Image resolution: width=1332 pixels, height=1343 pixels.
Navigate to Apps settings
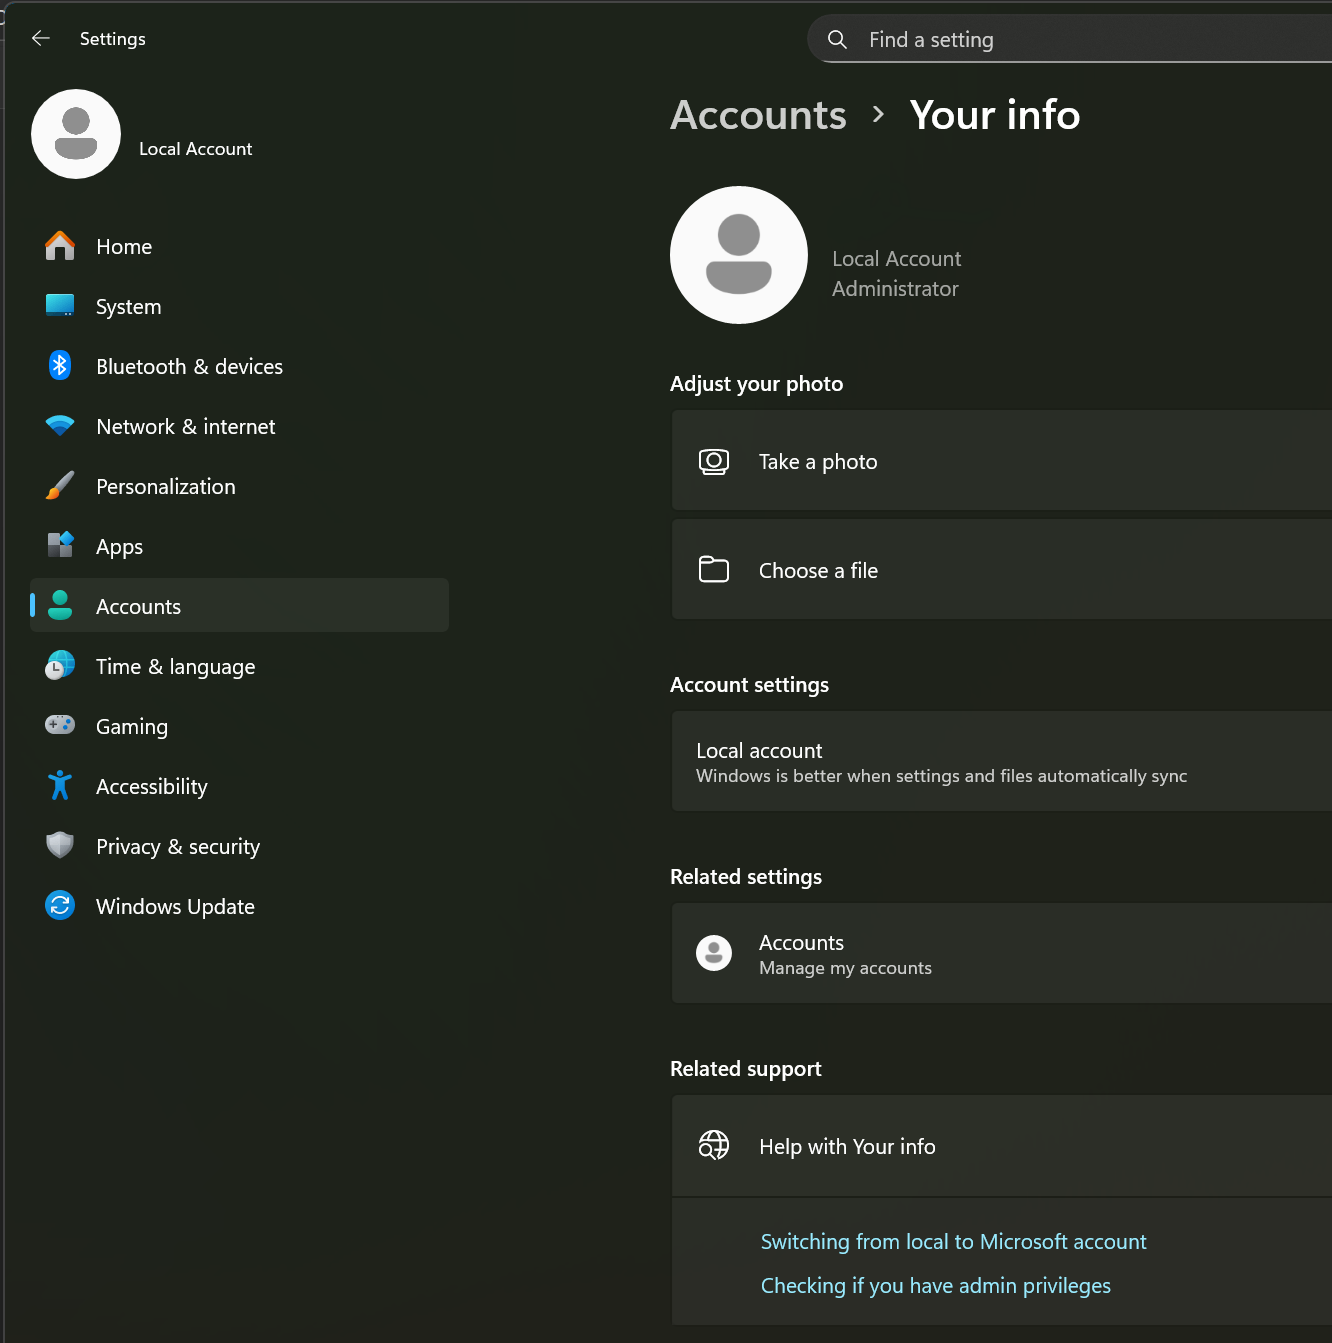point(240,546)
